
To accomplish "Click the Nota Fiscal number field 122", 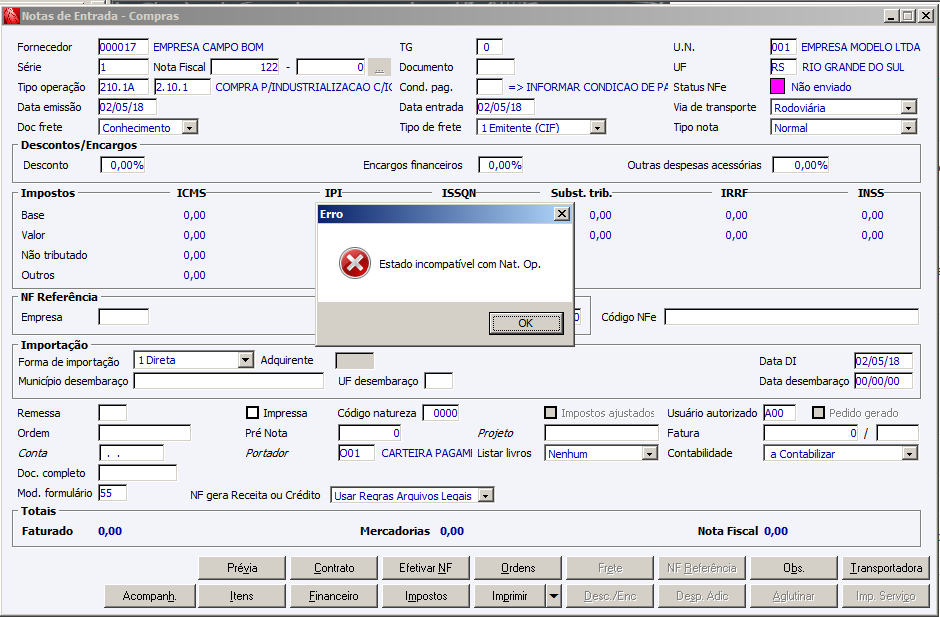I will (x=245, y=67).
